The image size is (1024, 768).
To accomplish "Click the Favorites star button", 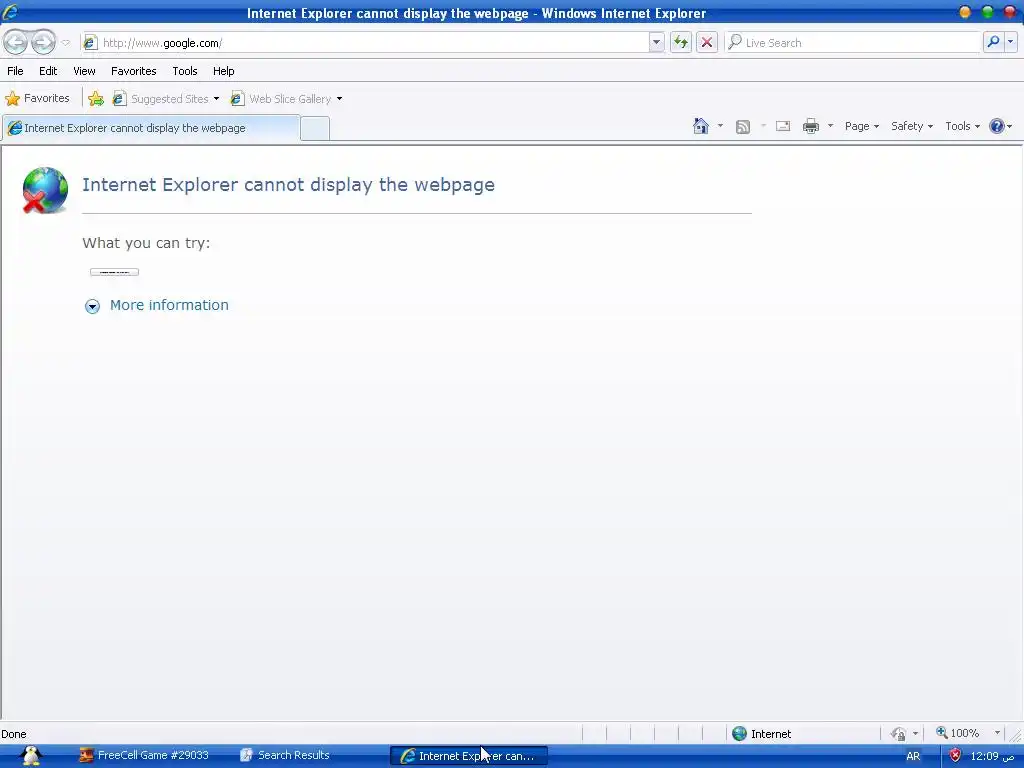I will click(37, 99).
